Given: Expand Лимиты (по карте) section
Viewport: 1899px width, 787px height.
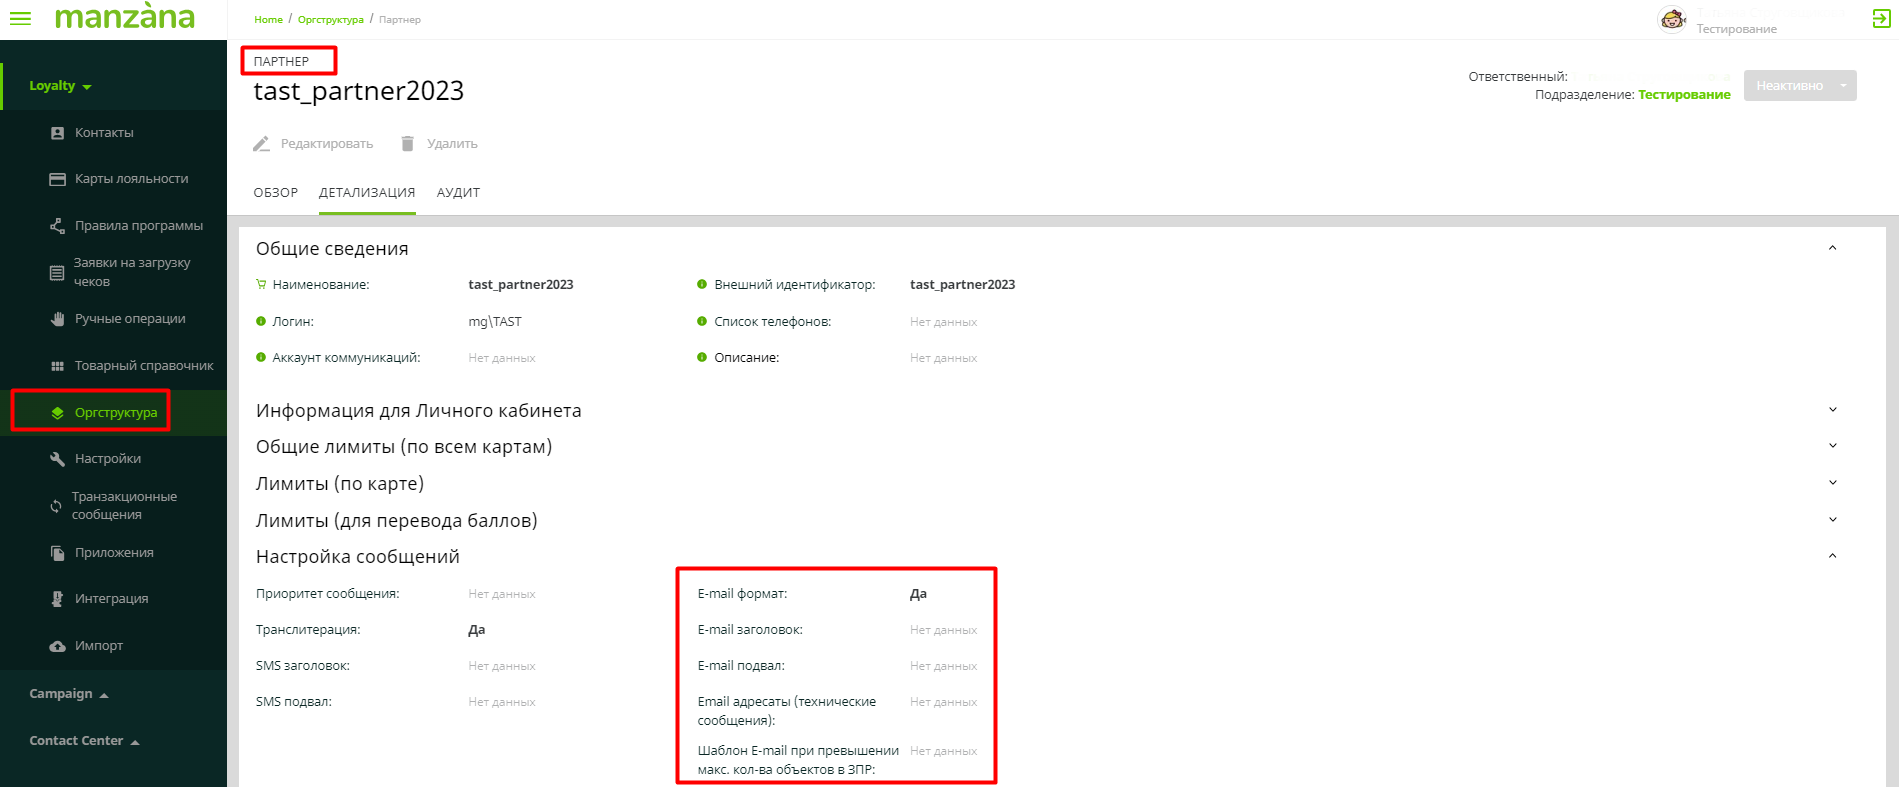Looking at the screenshot, I should (x=1832, y=483).
